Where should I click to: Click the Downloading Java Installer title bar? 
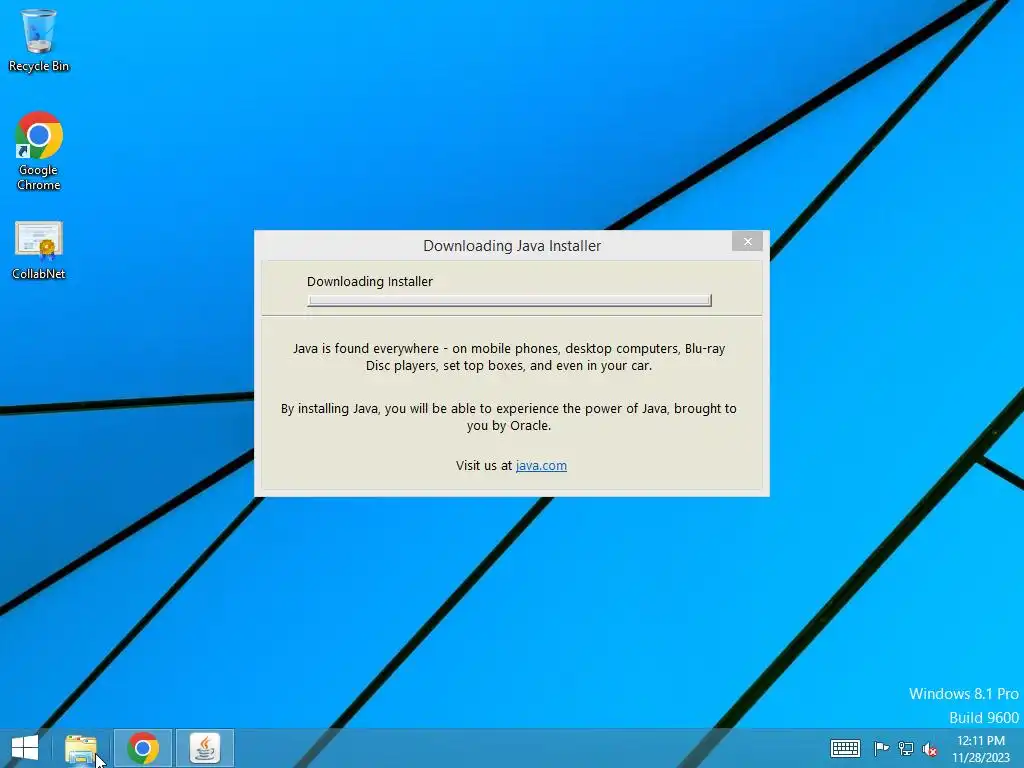pyautogui.click(x=512, y=246)
